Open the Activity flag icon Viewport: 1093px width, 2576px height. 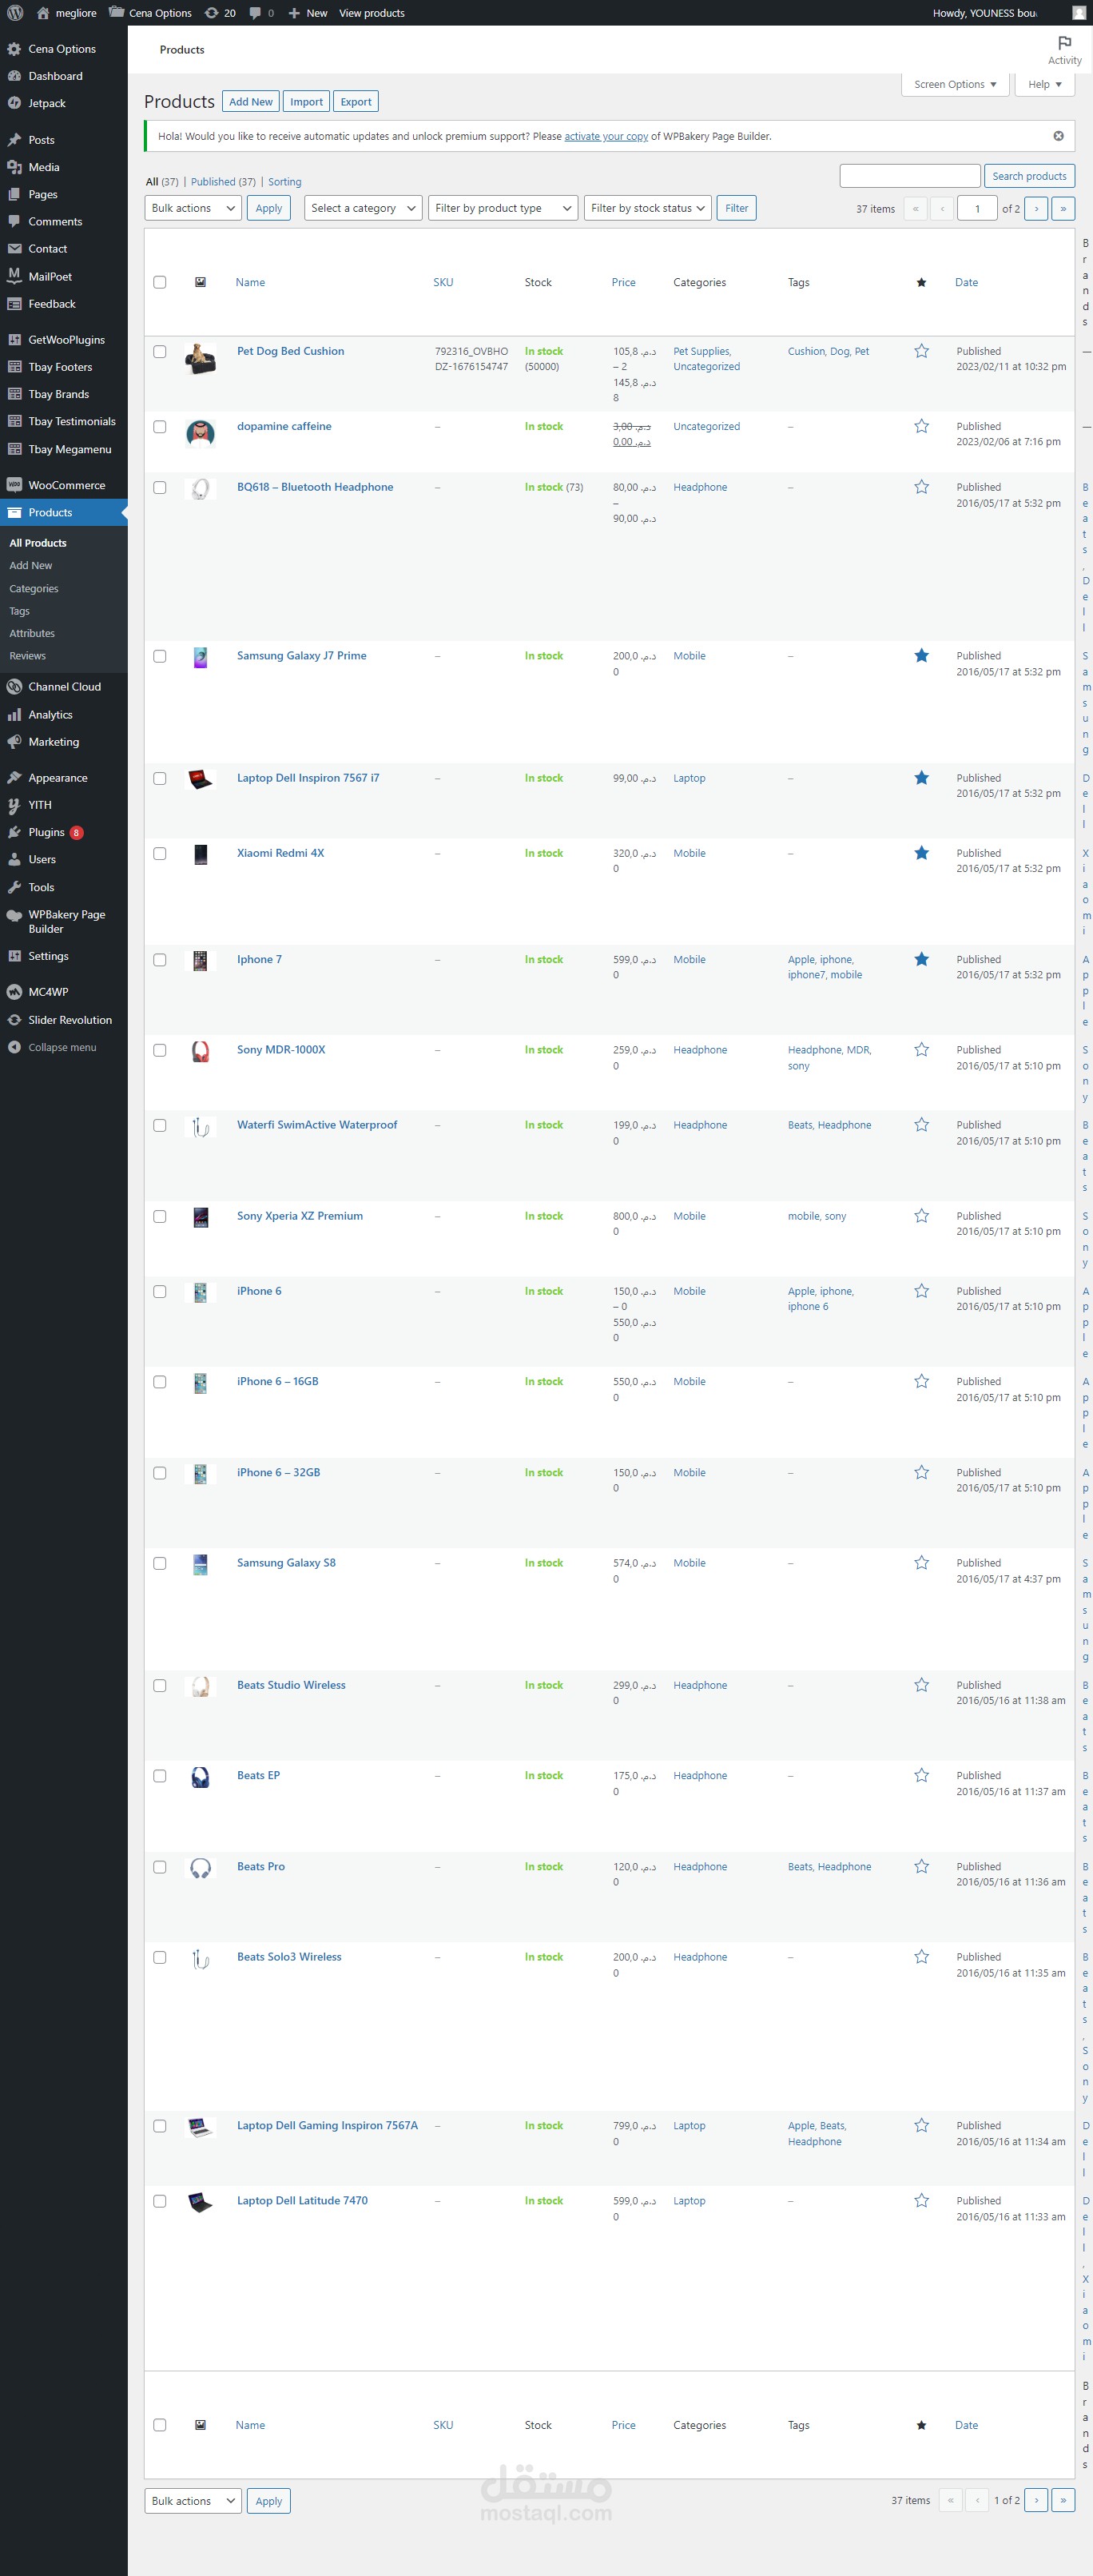[x=1064, y=43]
